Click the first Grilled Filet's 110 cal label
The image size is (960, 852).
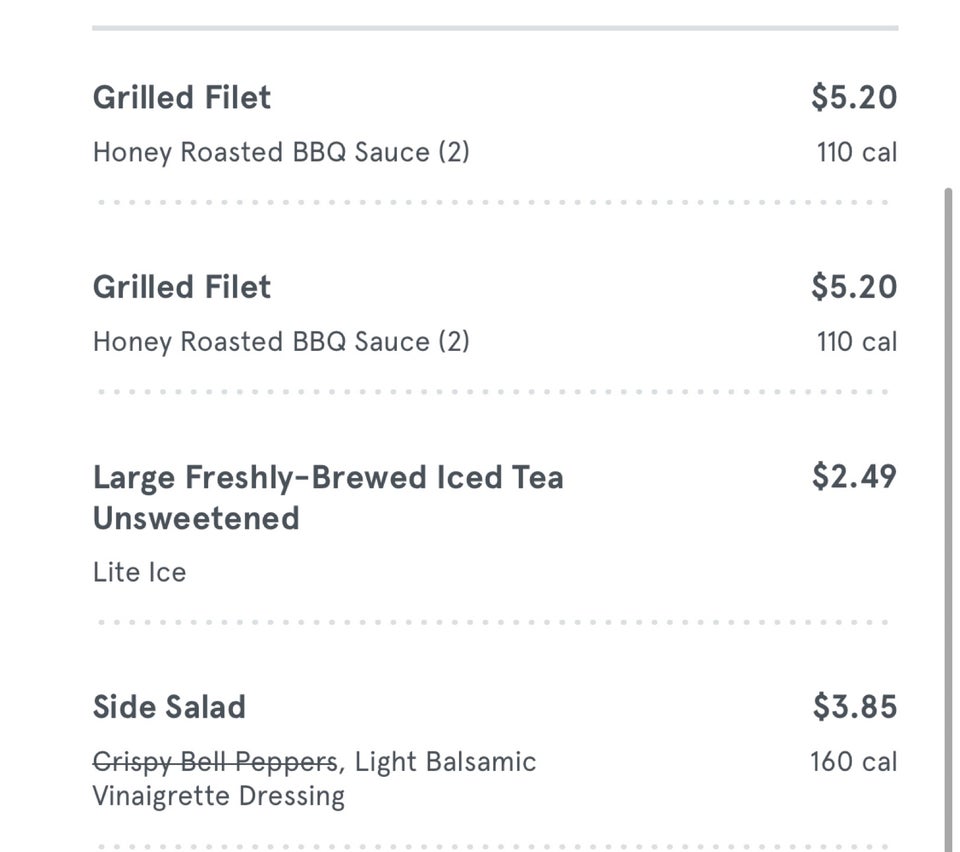click(856, 153)
